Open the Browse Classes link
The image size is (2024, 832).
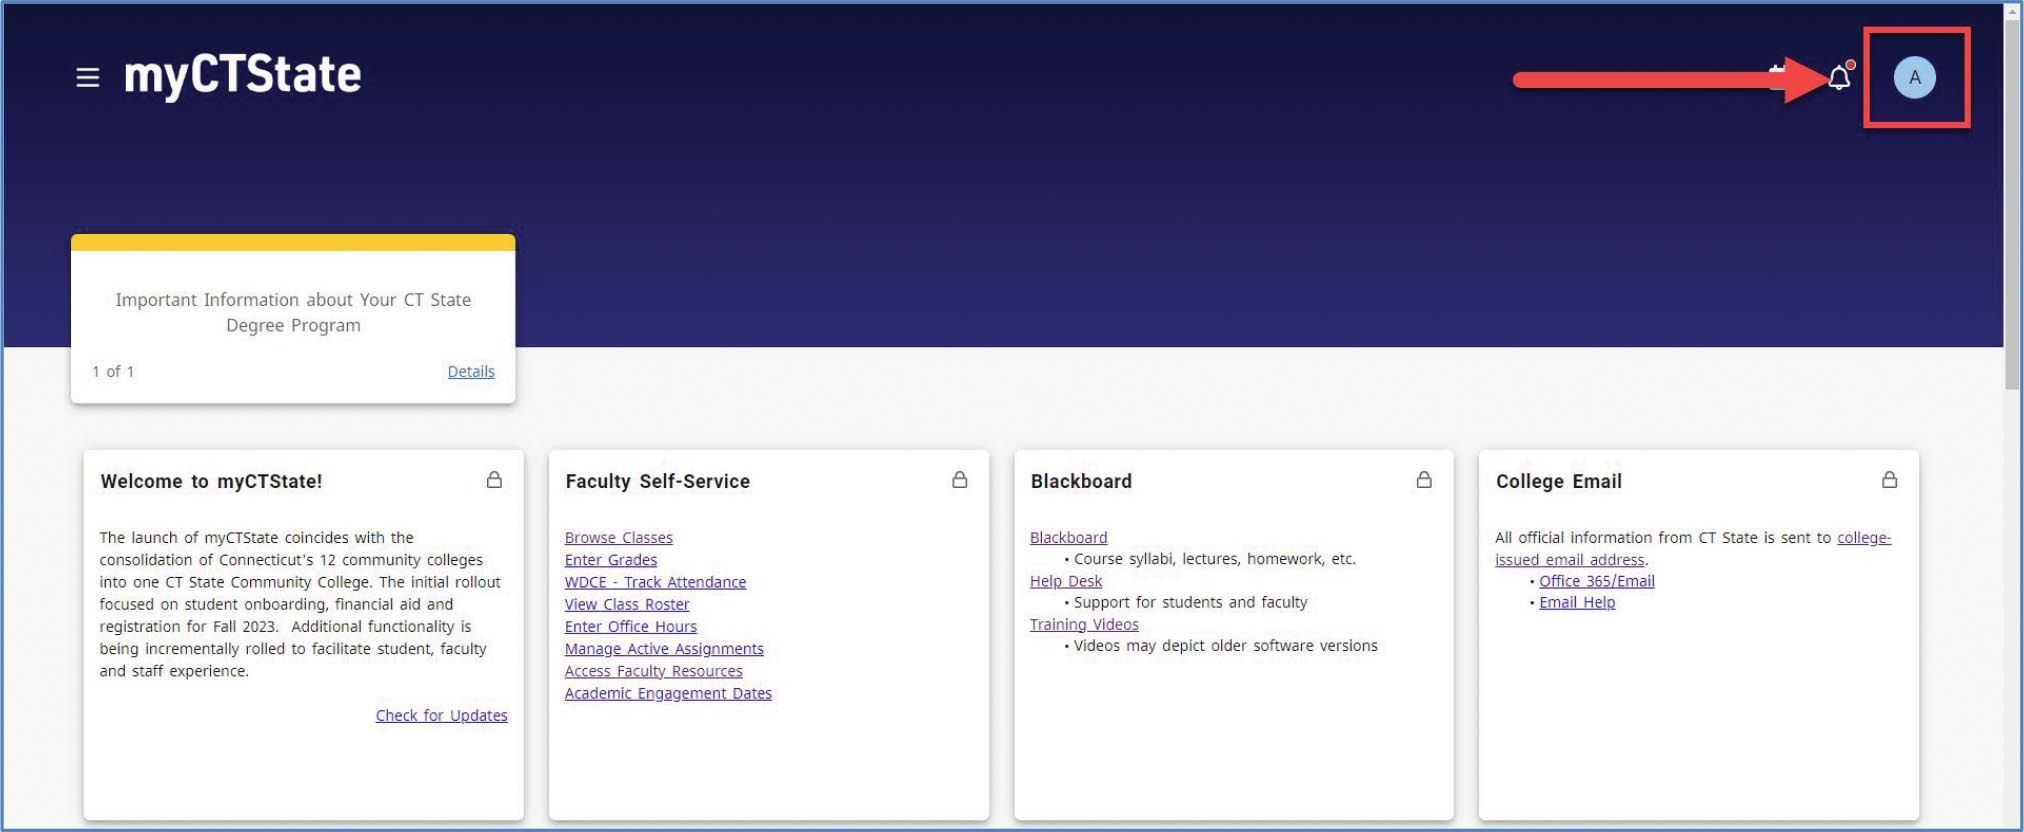(618, 538)
